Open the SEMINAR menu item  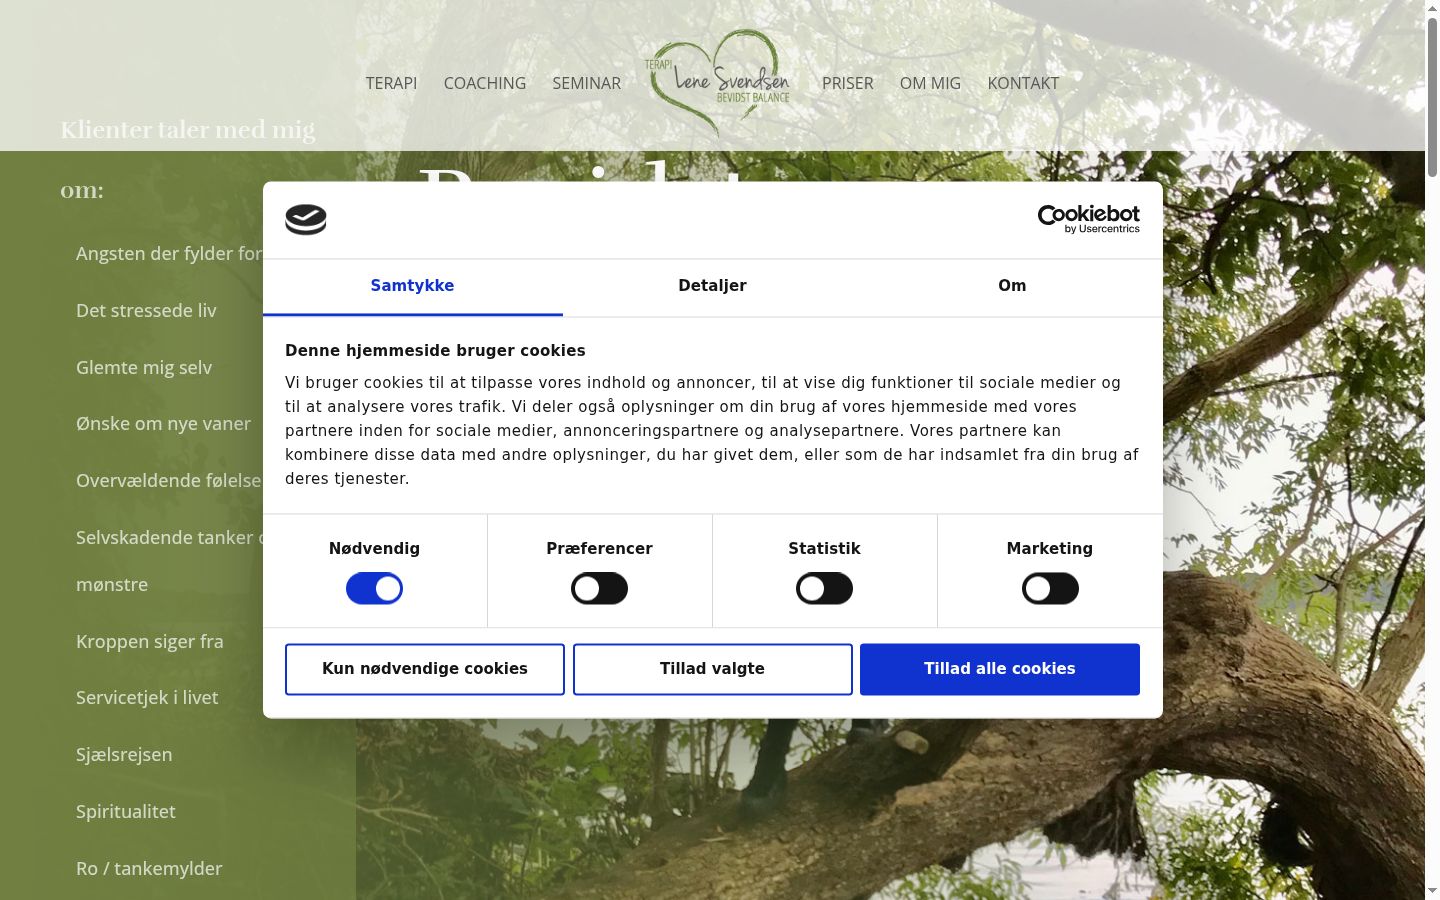[x=587, y=83]
